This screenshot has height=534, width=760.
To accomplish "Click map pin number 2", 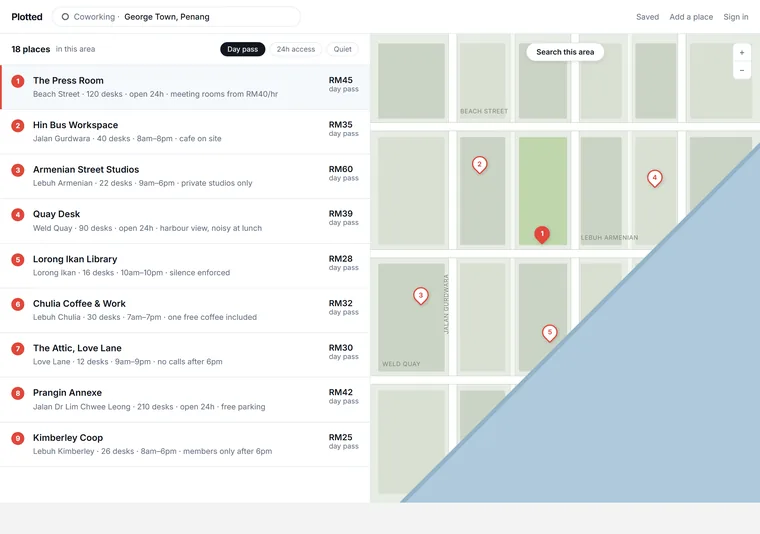I will click(479, 165).
